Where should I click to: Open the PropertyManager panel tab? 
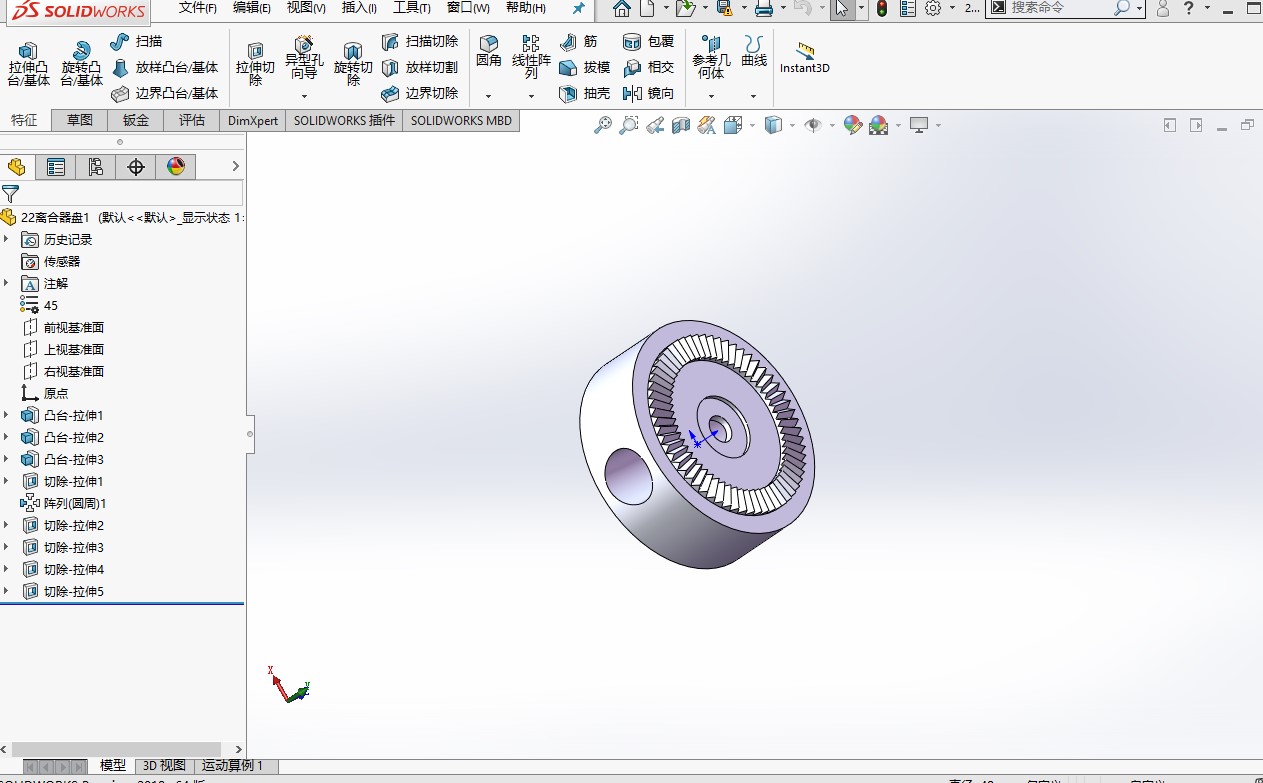[x=56, y=167]
